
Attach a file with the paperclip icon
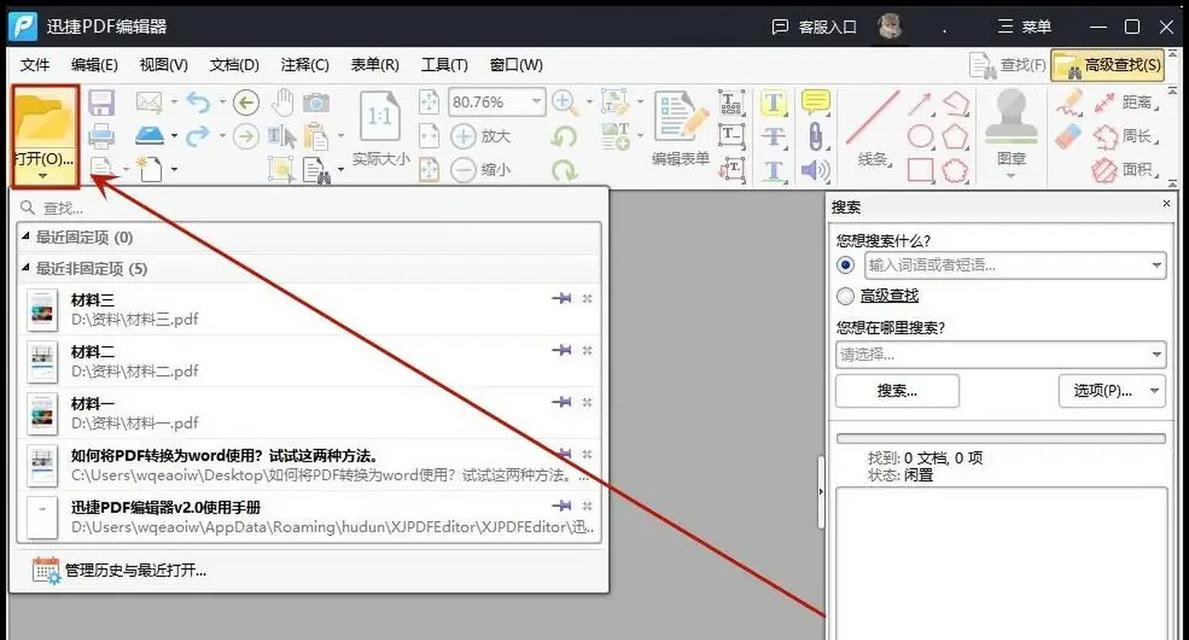point(815,136)
